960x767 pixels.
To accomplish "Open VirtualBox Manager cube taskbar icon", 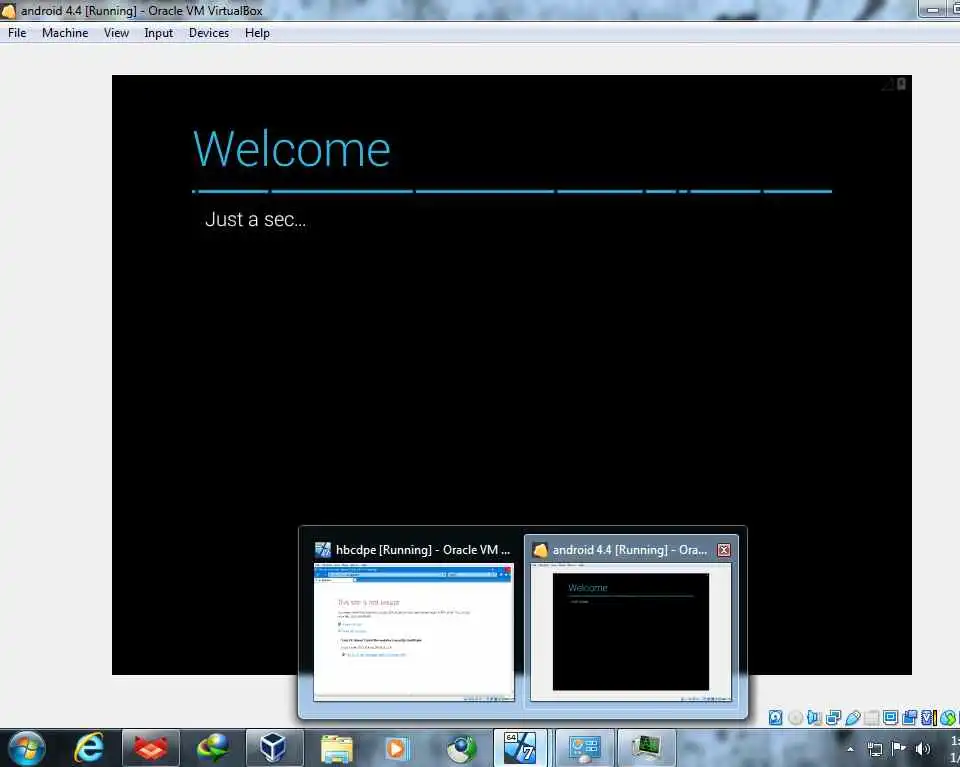I will (274, 748).
